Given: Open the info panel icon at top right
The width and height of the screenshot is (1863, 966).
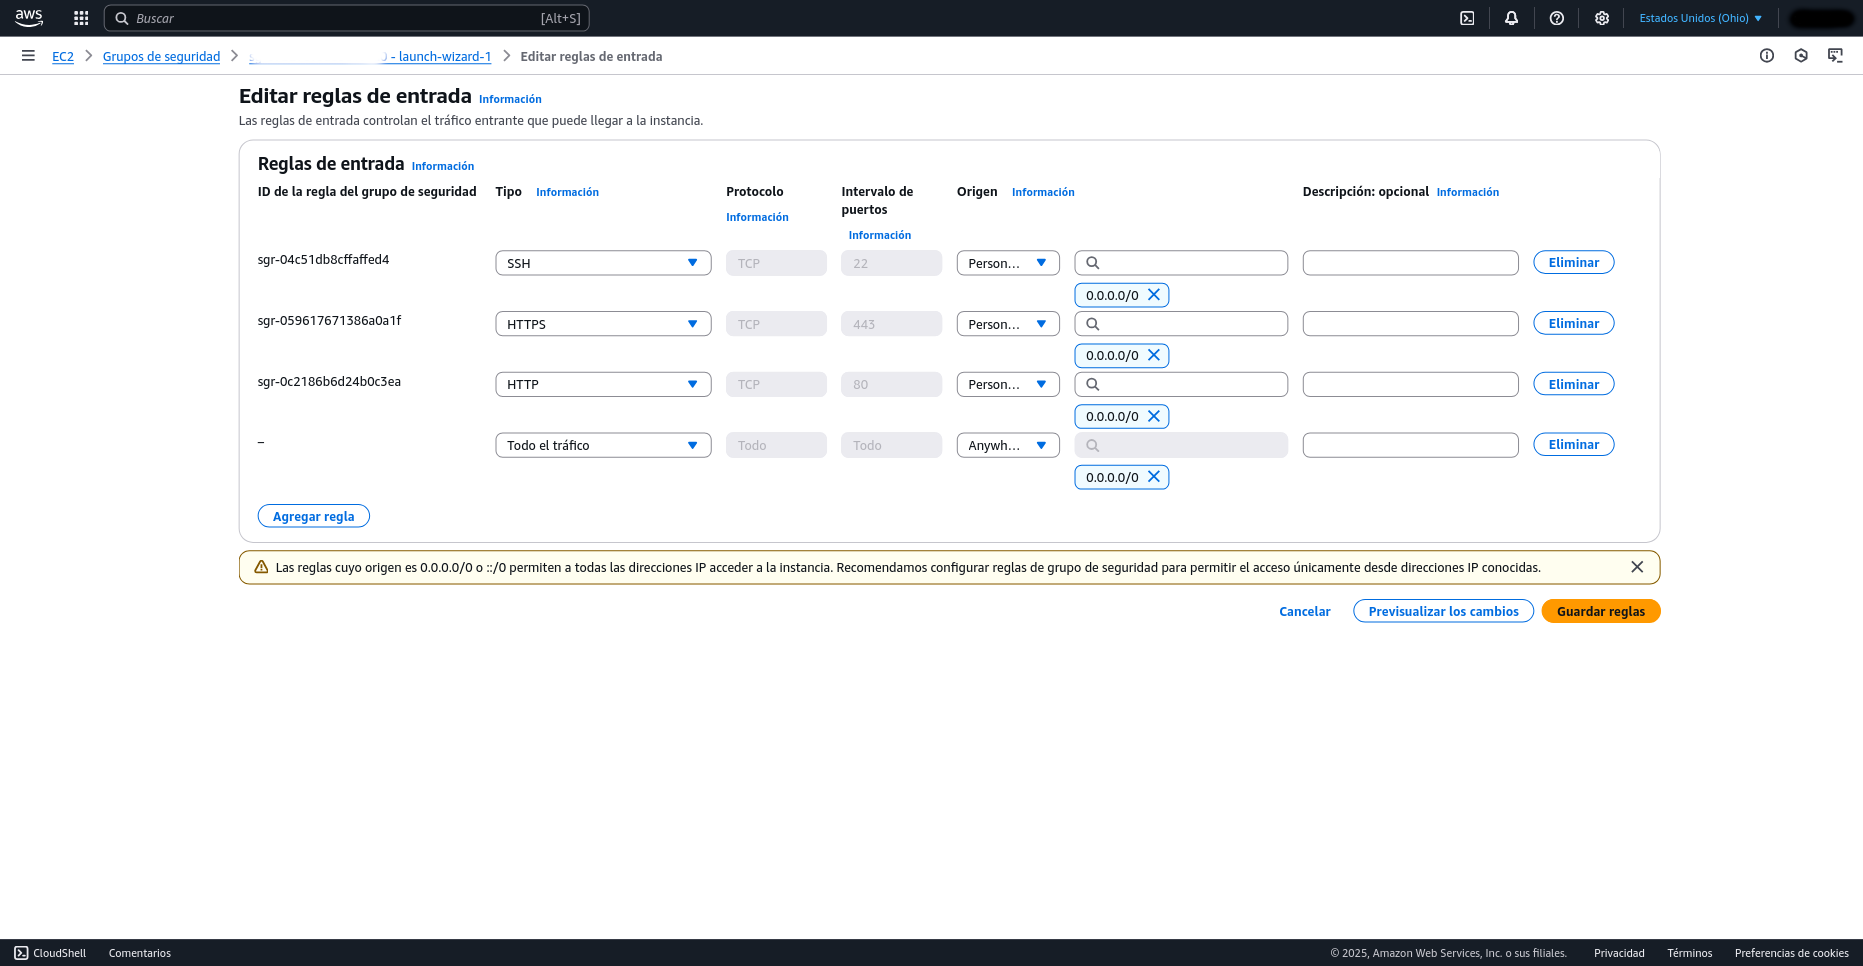Looking at the screenshot, I should pos(1767,56).
